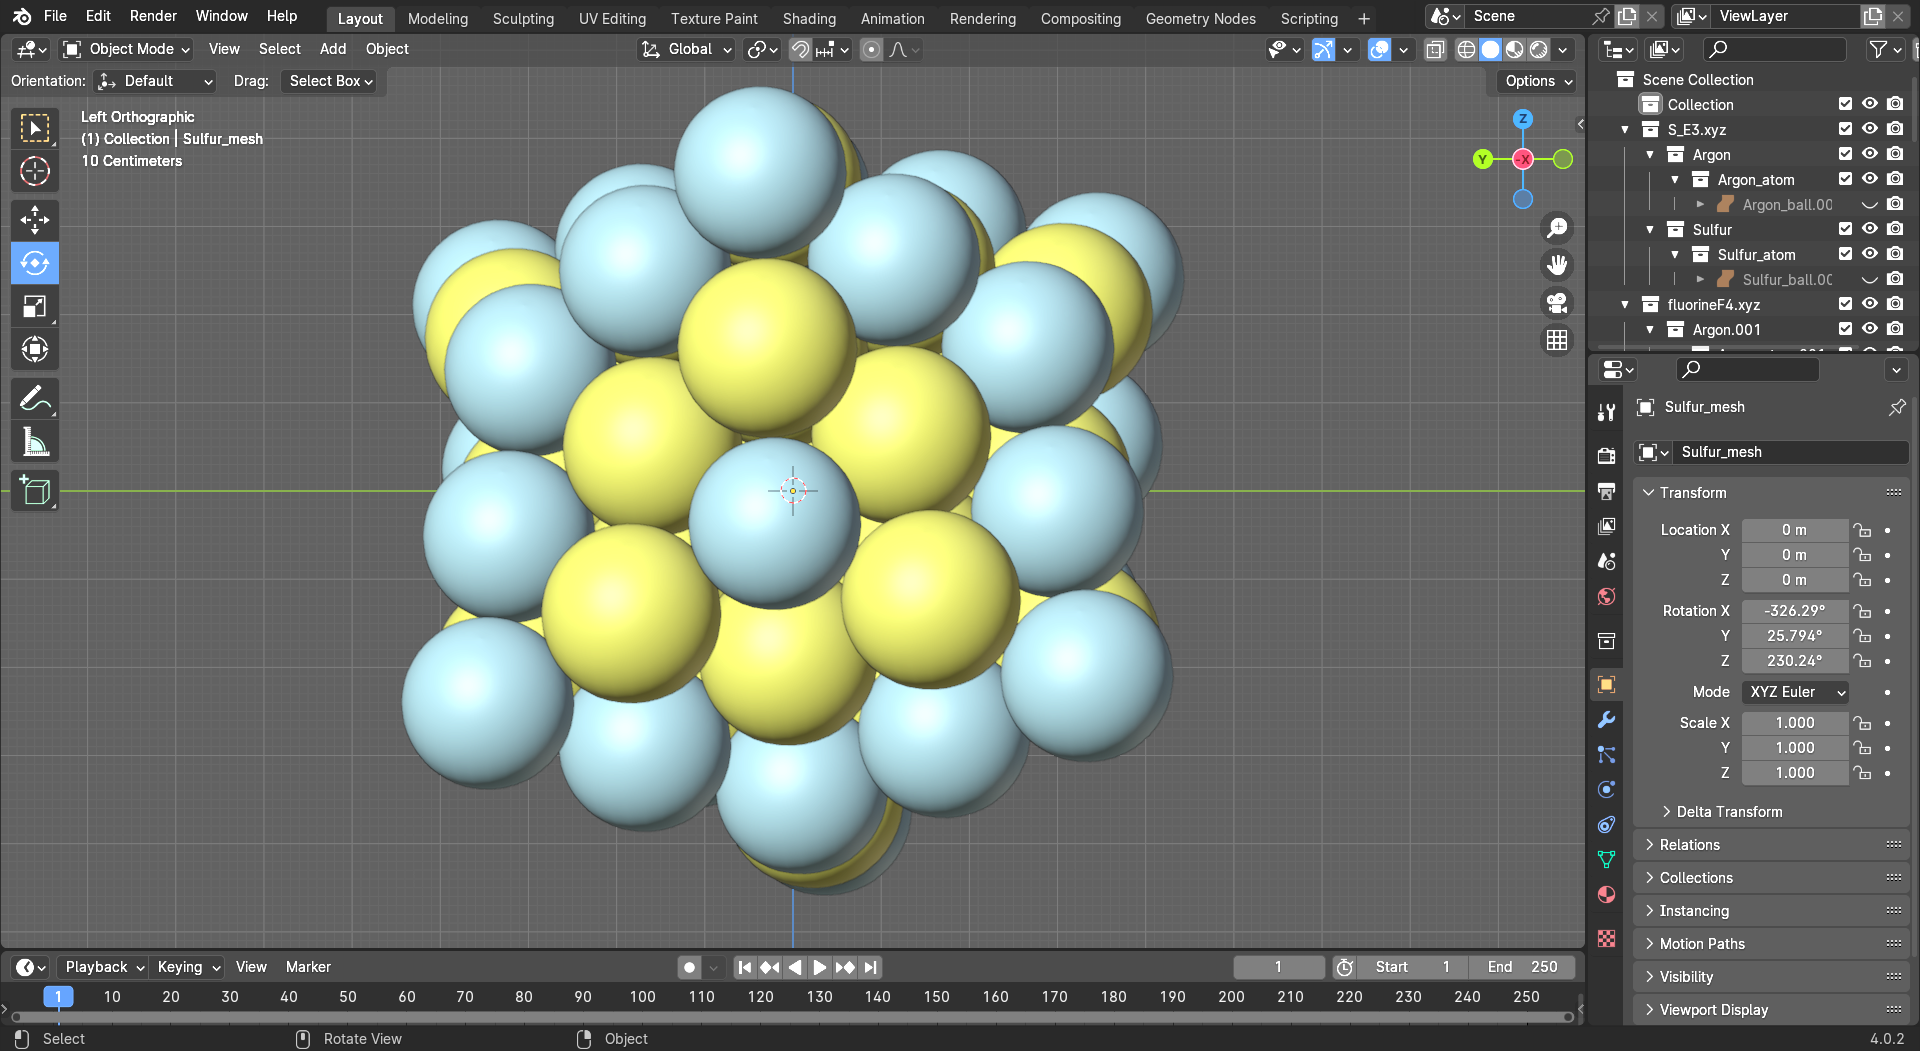Open the Material properties tab
This screenshot has width=1920, height=1051.
point(1606,895)
